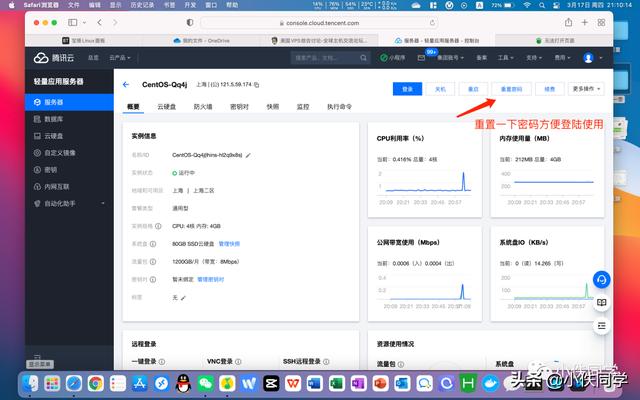Edit the 标签 value with the pencil icon
Image resolution: width=640 pixels, height=400 pixels.
point(183,298)
